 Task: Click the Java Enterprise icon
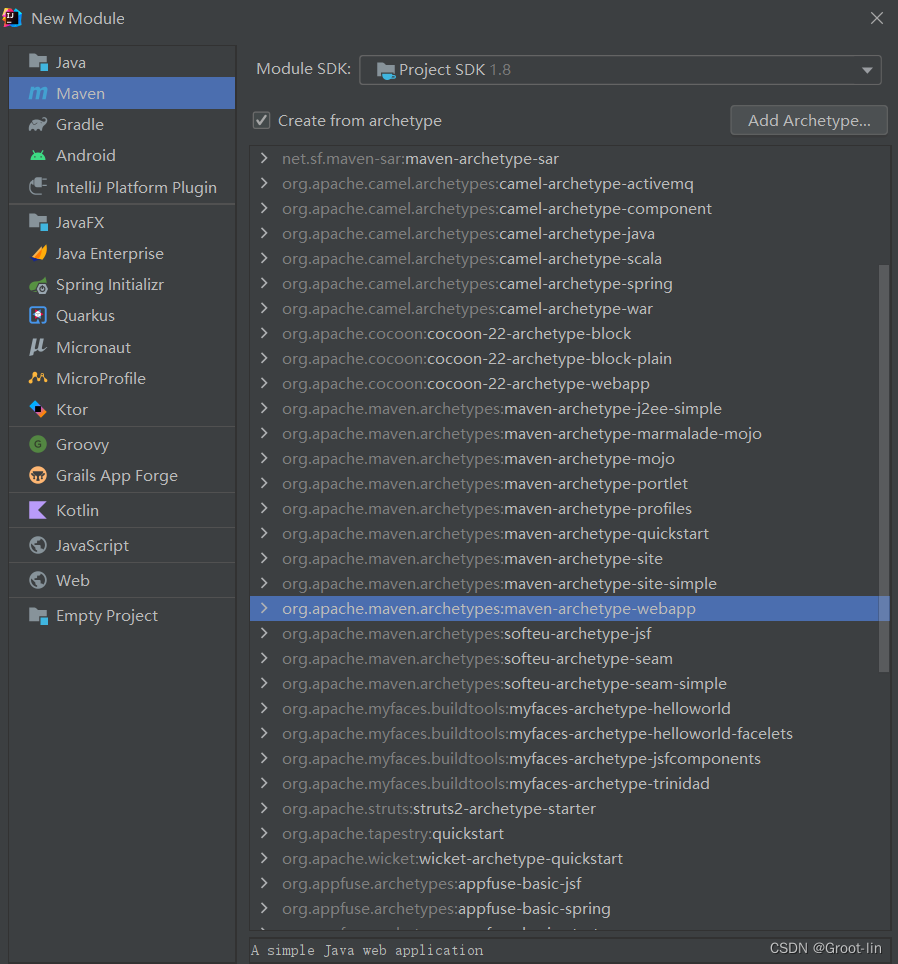[38, 253]
